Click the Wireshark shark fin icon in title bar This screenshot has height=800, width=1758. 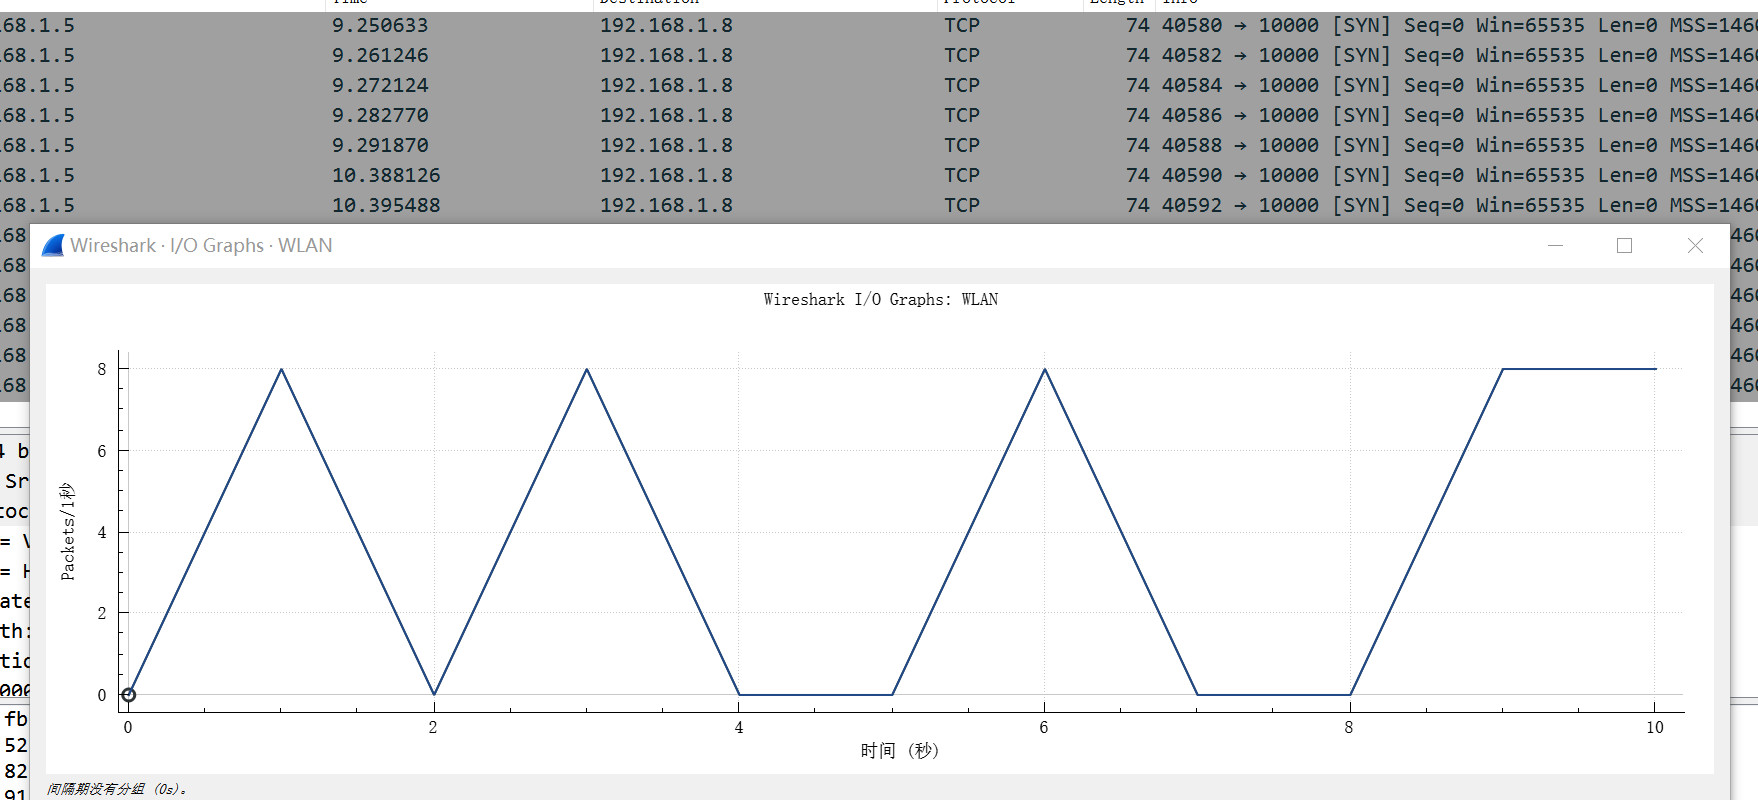53,245
